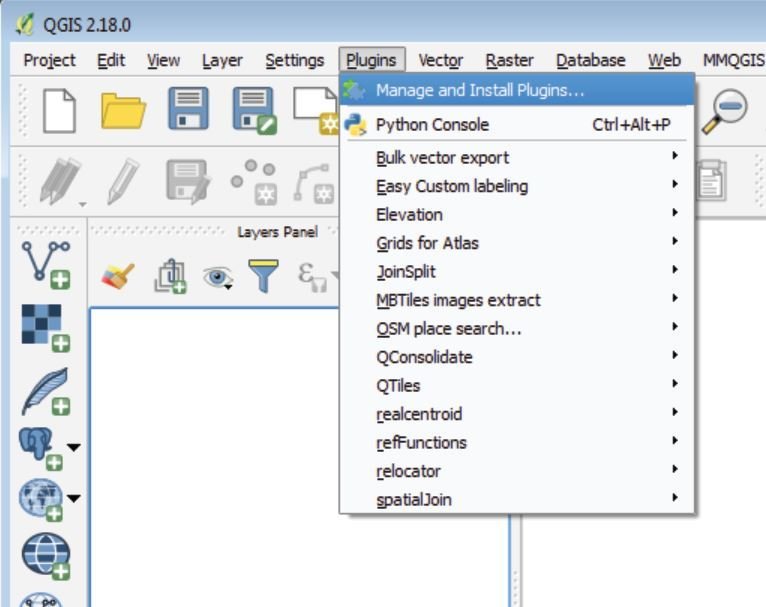Click the QGIS logo in title bar
766x607 pixels.
(24, 24)
